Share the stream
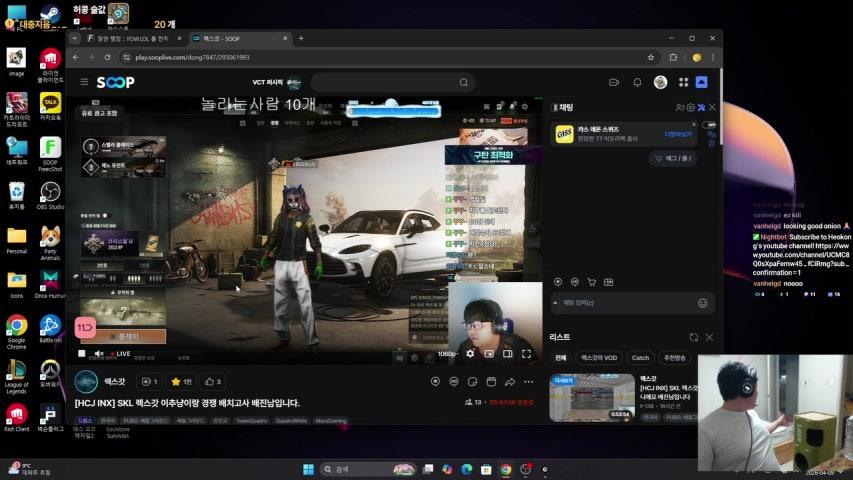This screenshot has width=853, height=480. pos(510,382)
